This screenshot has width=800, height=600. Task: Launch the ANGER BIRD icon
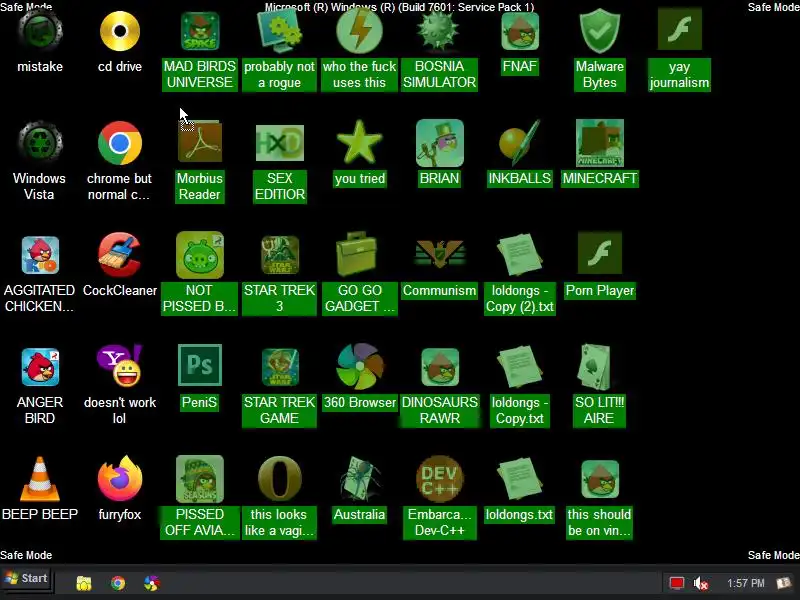click(40, 367)
